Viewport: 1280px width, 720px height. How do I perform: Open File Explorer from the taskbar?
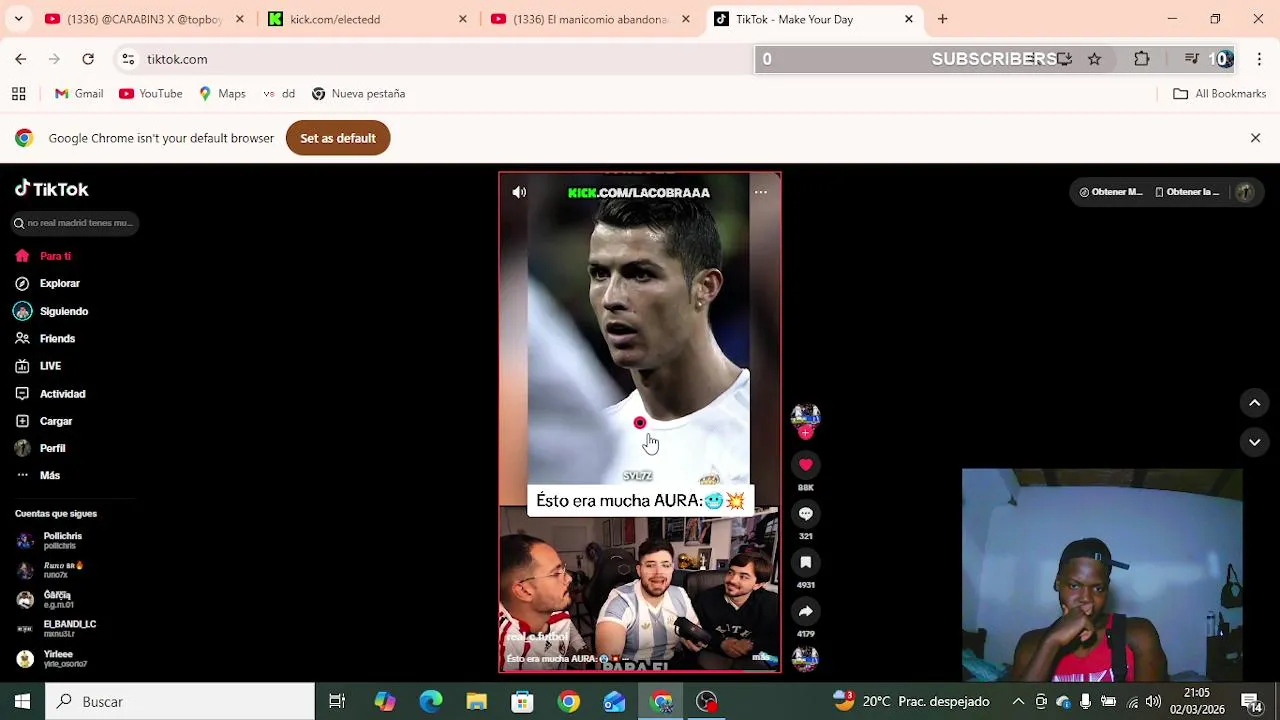[x=476, y=702]
